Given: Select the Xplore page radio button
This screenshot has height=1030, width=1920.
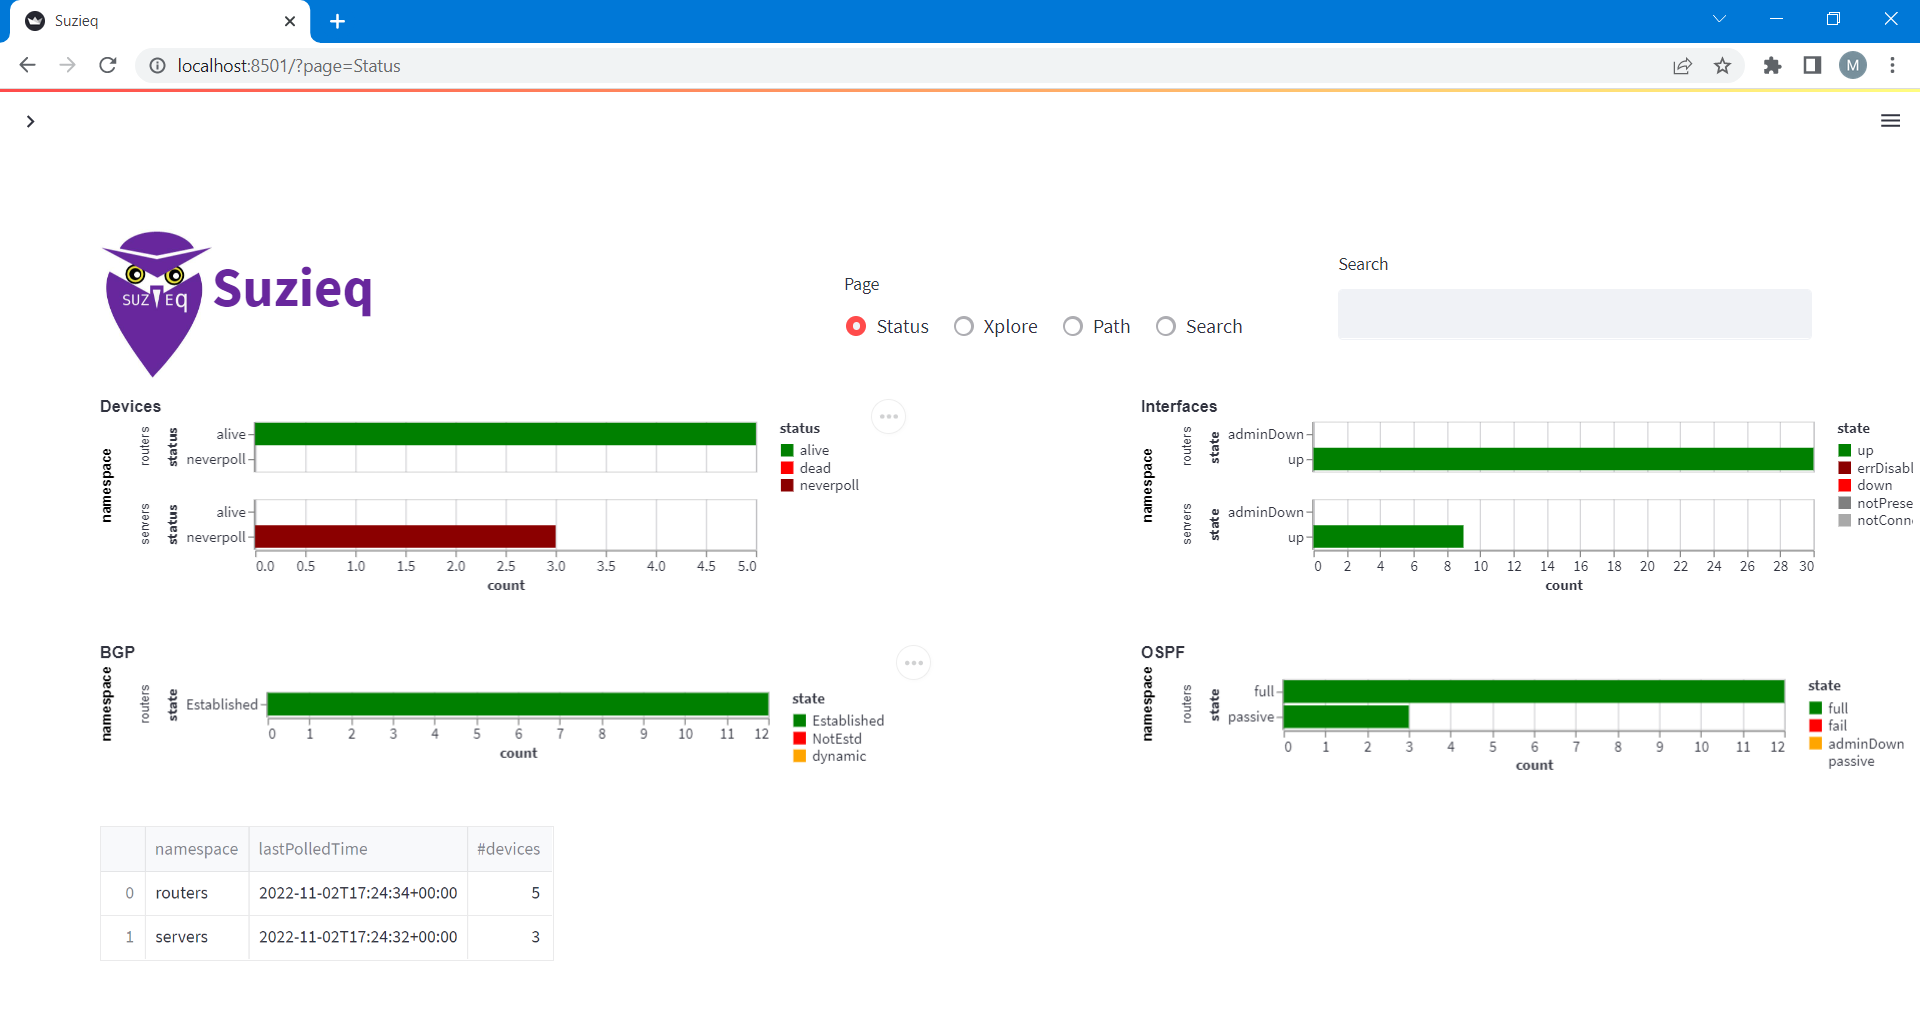Looking at the screenshot, I should tap(963, 326).
